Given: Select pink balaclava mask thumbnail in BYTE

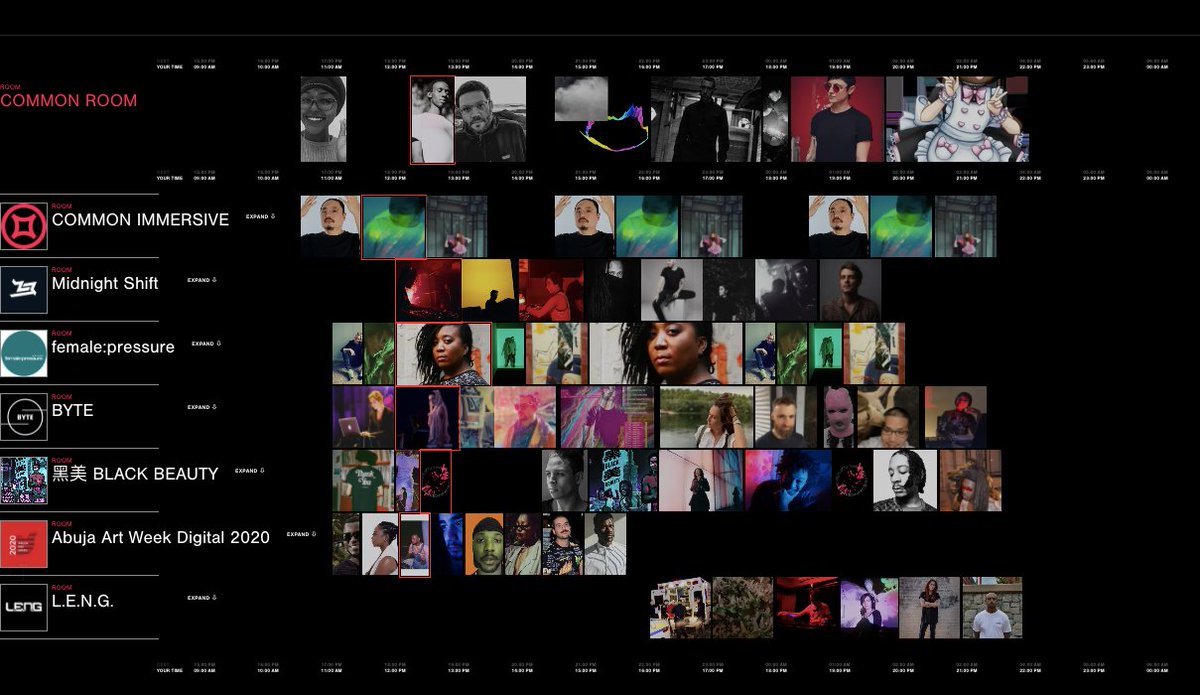Looking at the screenshot, I should point(840,417).
